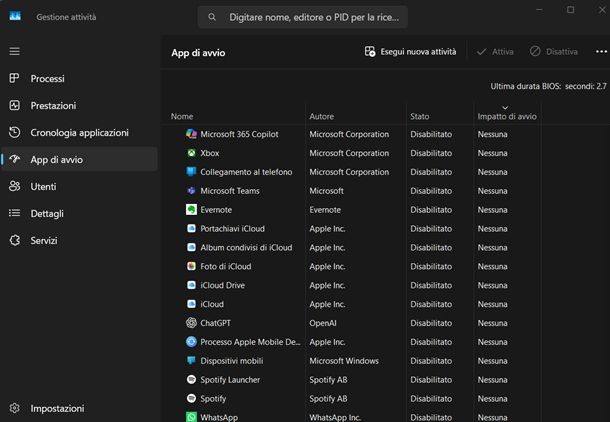The height and width of the screenshot is (422, 610).
Task: Open the three-dots more options menu
Action: [601, 52]
